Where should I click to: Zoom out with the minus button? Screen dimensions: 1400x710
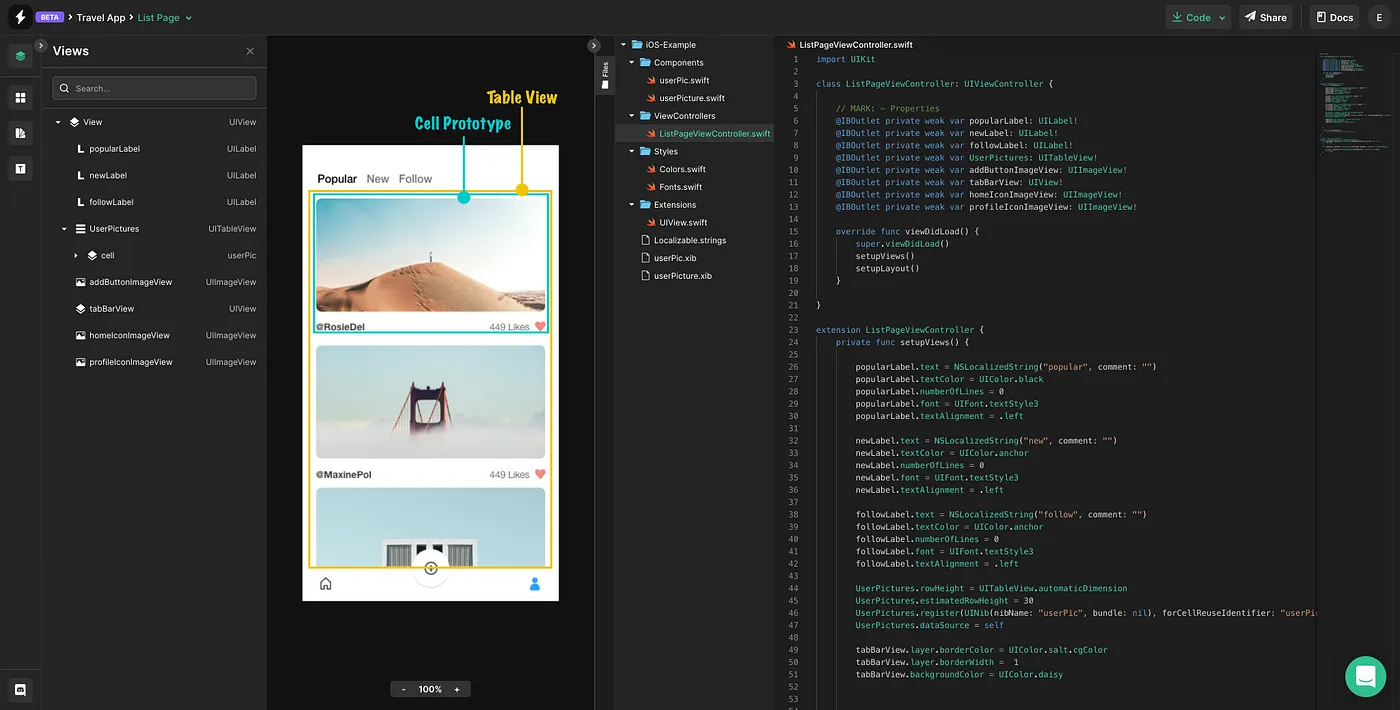coord(404,689)
